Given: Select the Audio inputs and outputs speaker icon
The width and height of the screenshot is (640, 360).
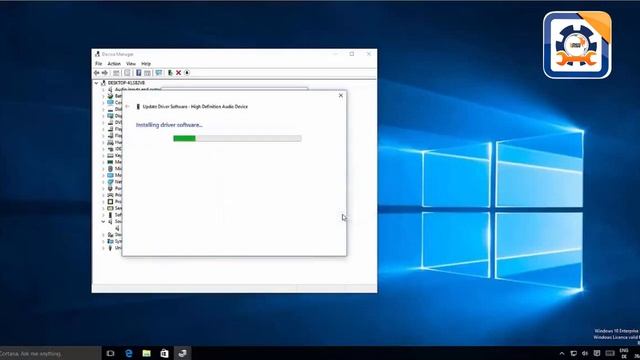Looking at the screenshot, I should click(110, 89).
